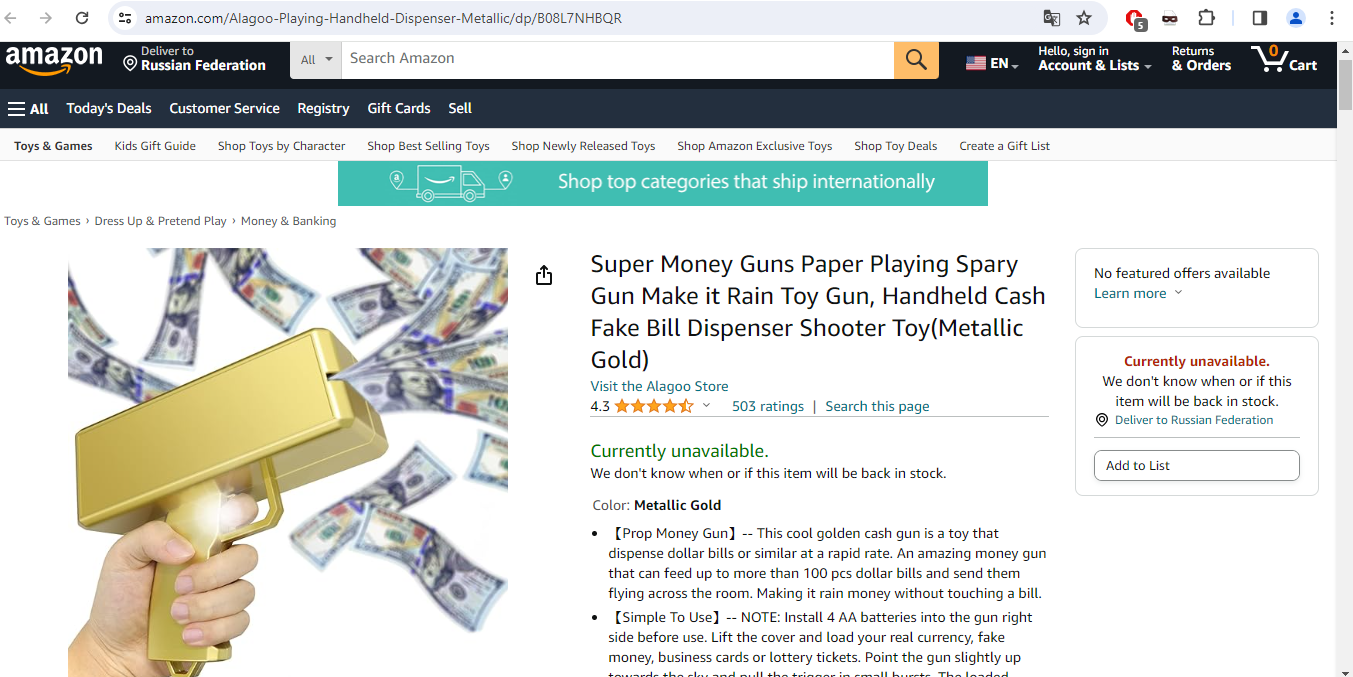The width and height of the screenshot is (1353, 677).
Task: Open the shopping cart icon
Action: (1284, 59)
